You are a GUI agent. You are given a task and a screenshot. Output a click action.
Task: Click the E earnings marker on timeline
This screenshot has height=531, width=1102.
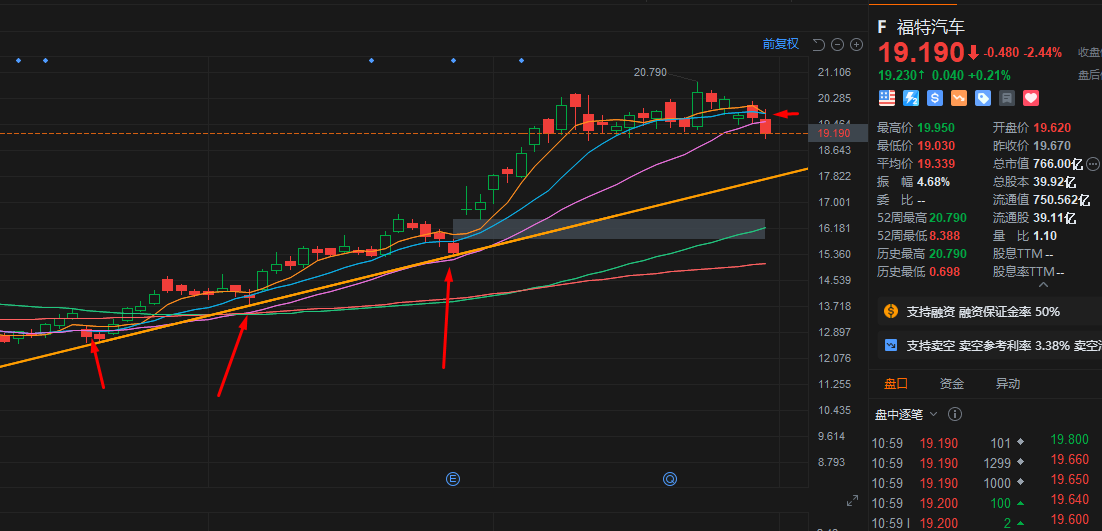[453, 479]
